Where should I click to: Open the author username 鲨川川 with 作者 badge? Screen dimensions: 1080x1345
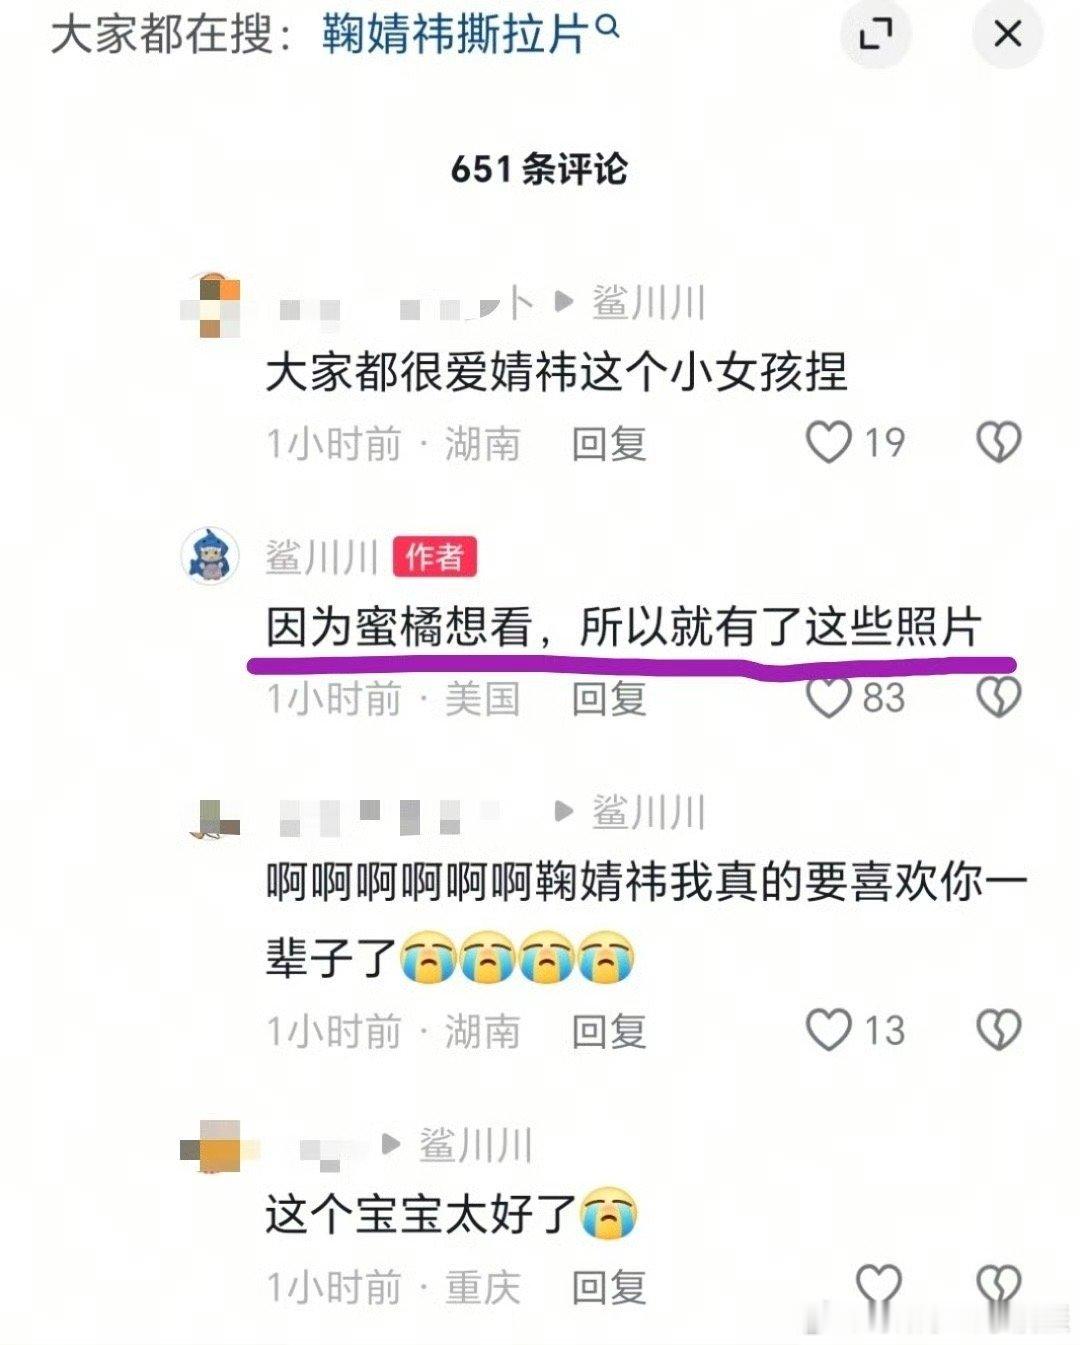[322, 557]
